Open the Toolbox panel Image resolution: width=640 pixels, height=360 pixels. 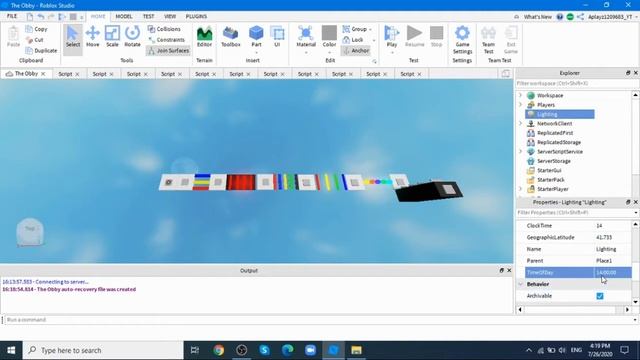[231, 37]
